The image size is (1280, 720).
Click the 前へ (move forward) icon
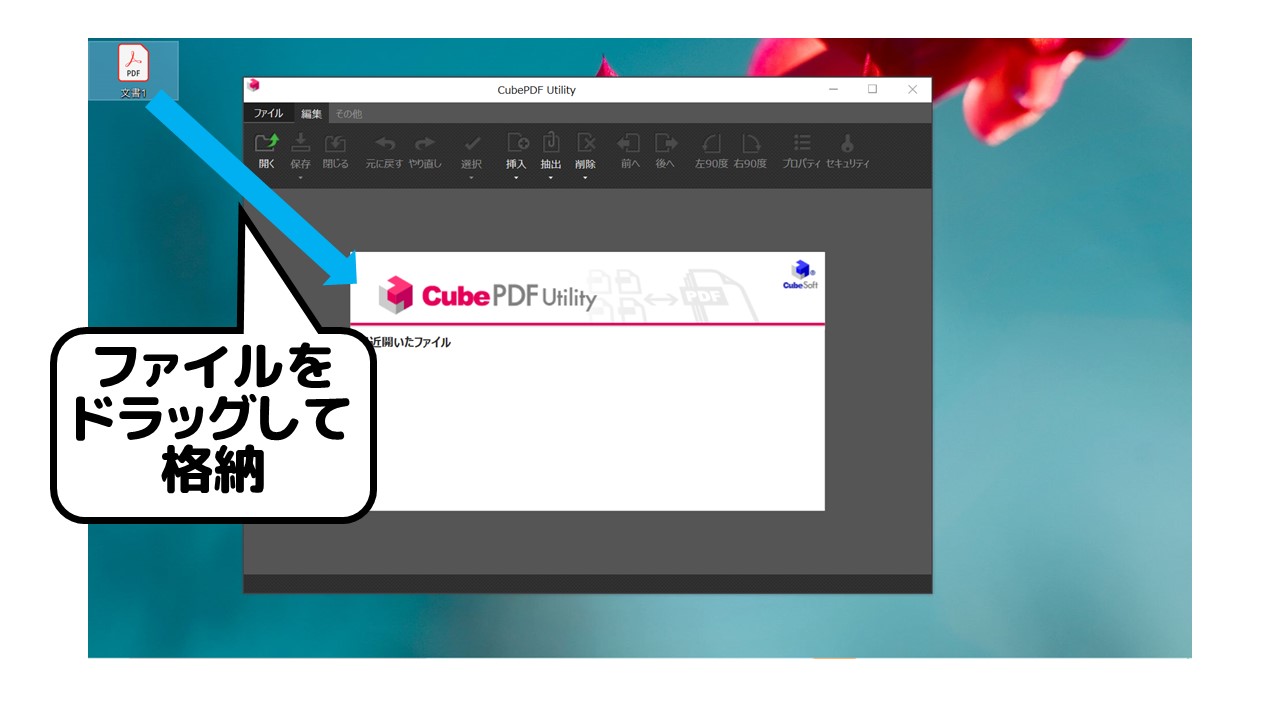(629, 143)
